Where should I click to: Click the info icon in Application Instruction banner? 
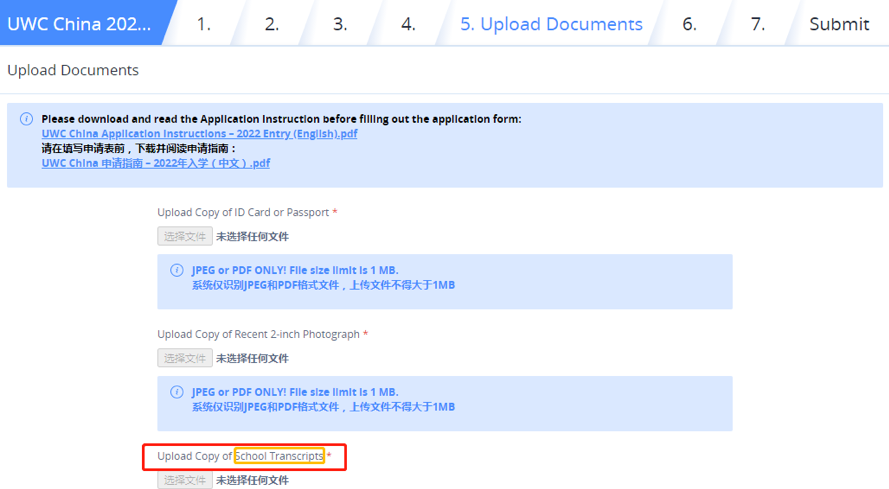(26, 119)
